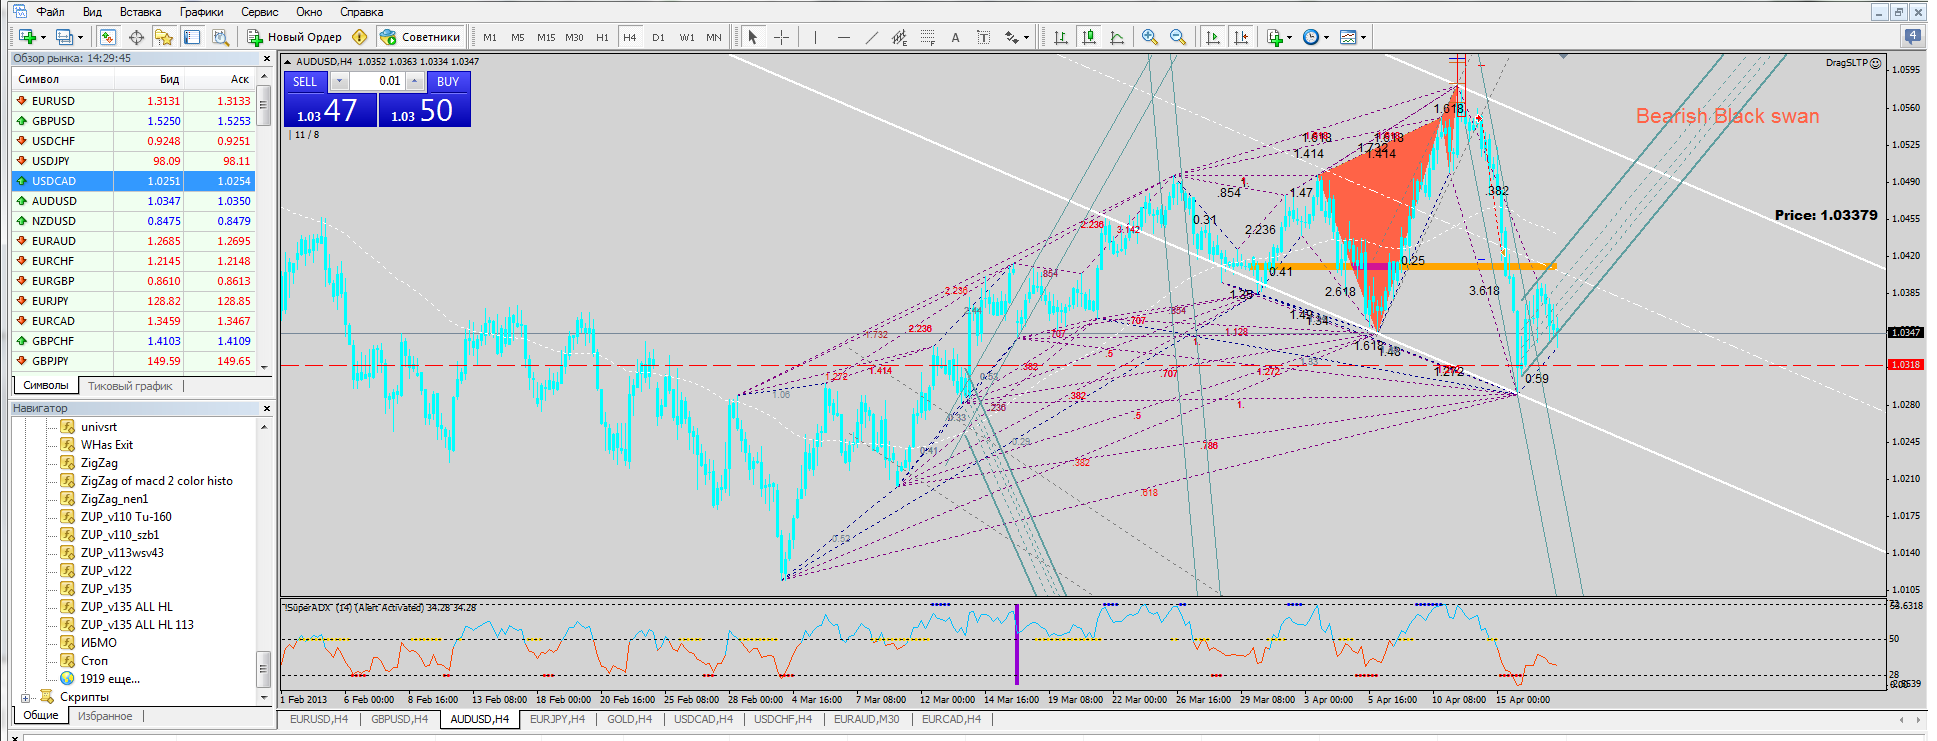Screen dimensions: 1937x741
Task: Switch to GOLD,H4 chart tab
Action: [629, 719]
